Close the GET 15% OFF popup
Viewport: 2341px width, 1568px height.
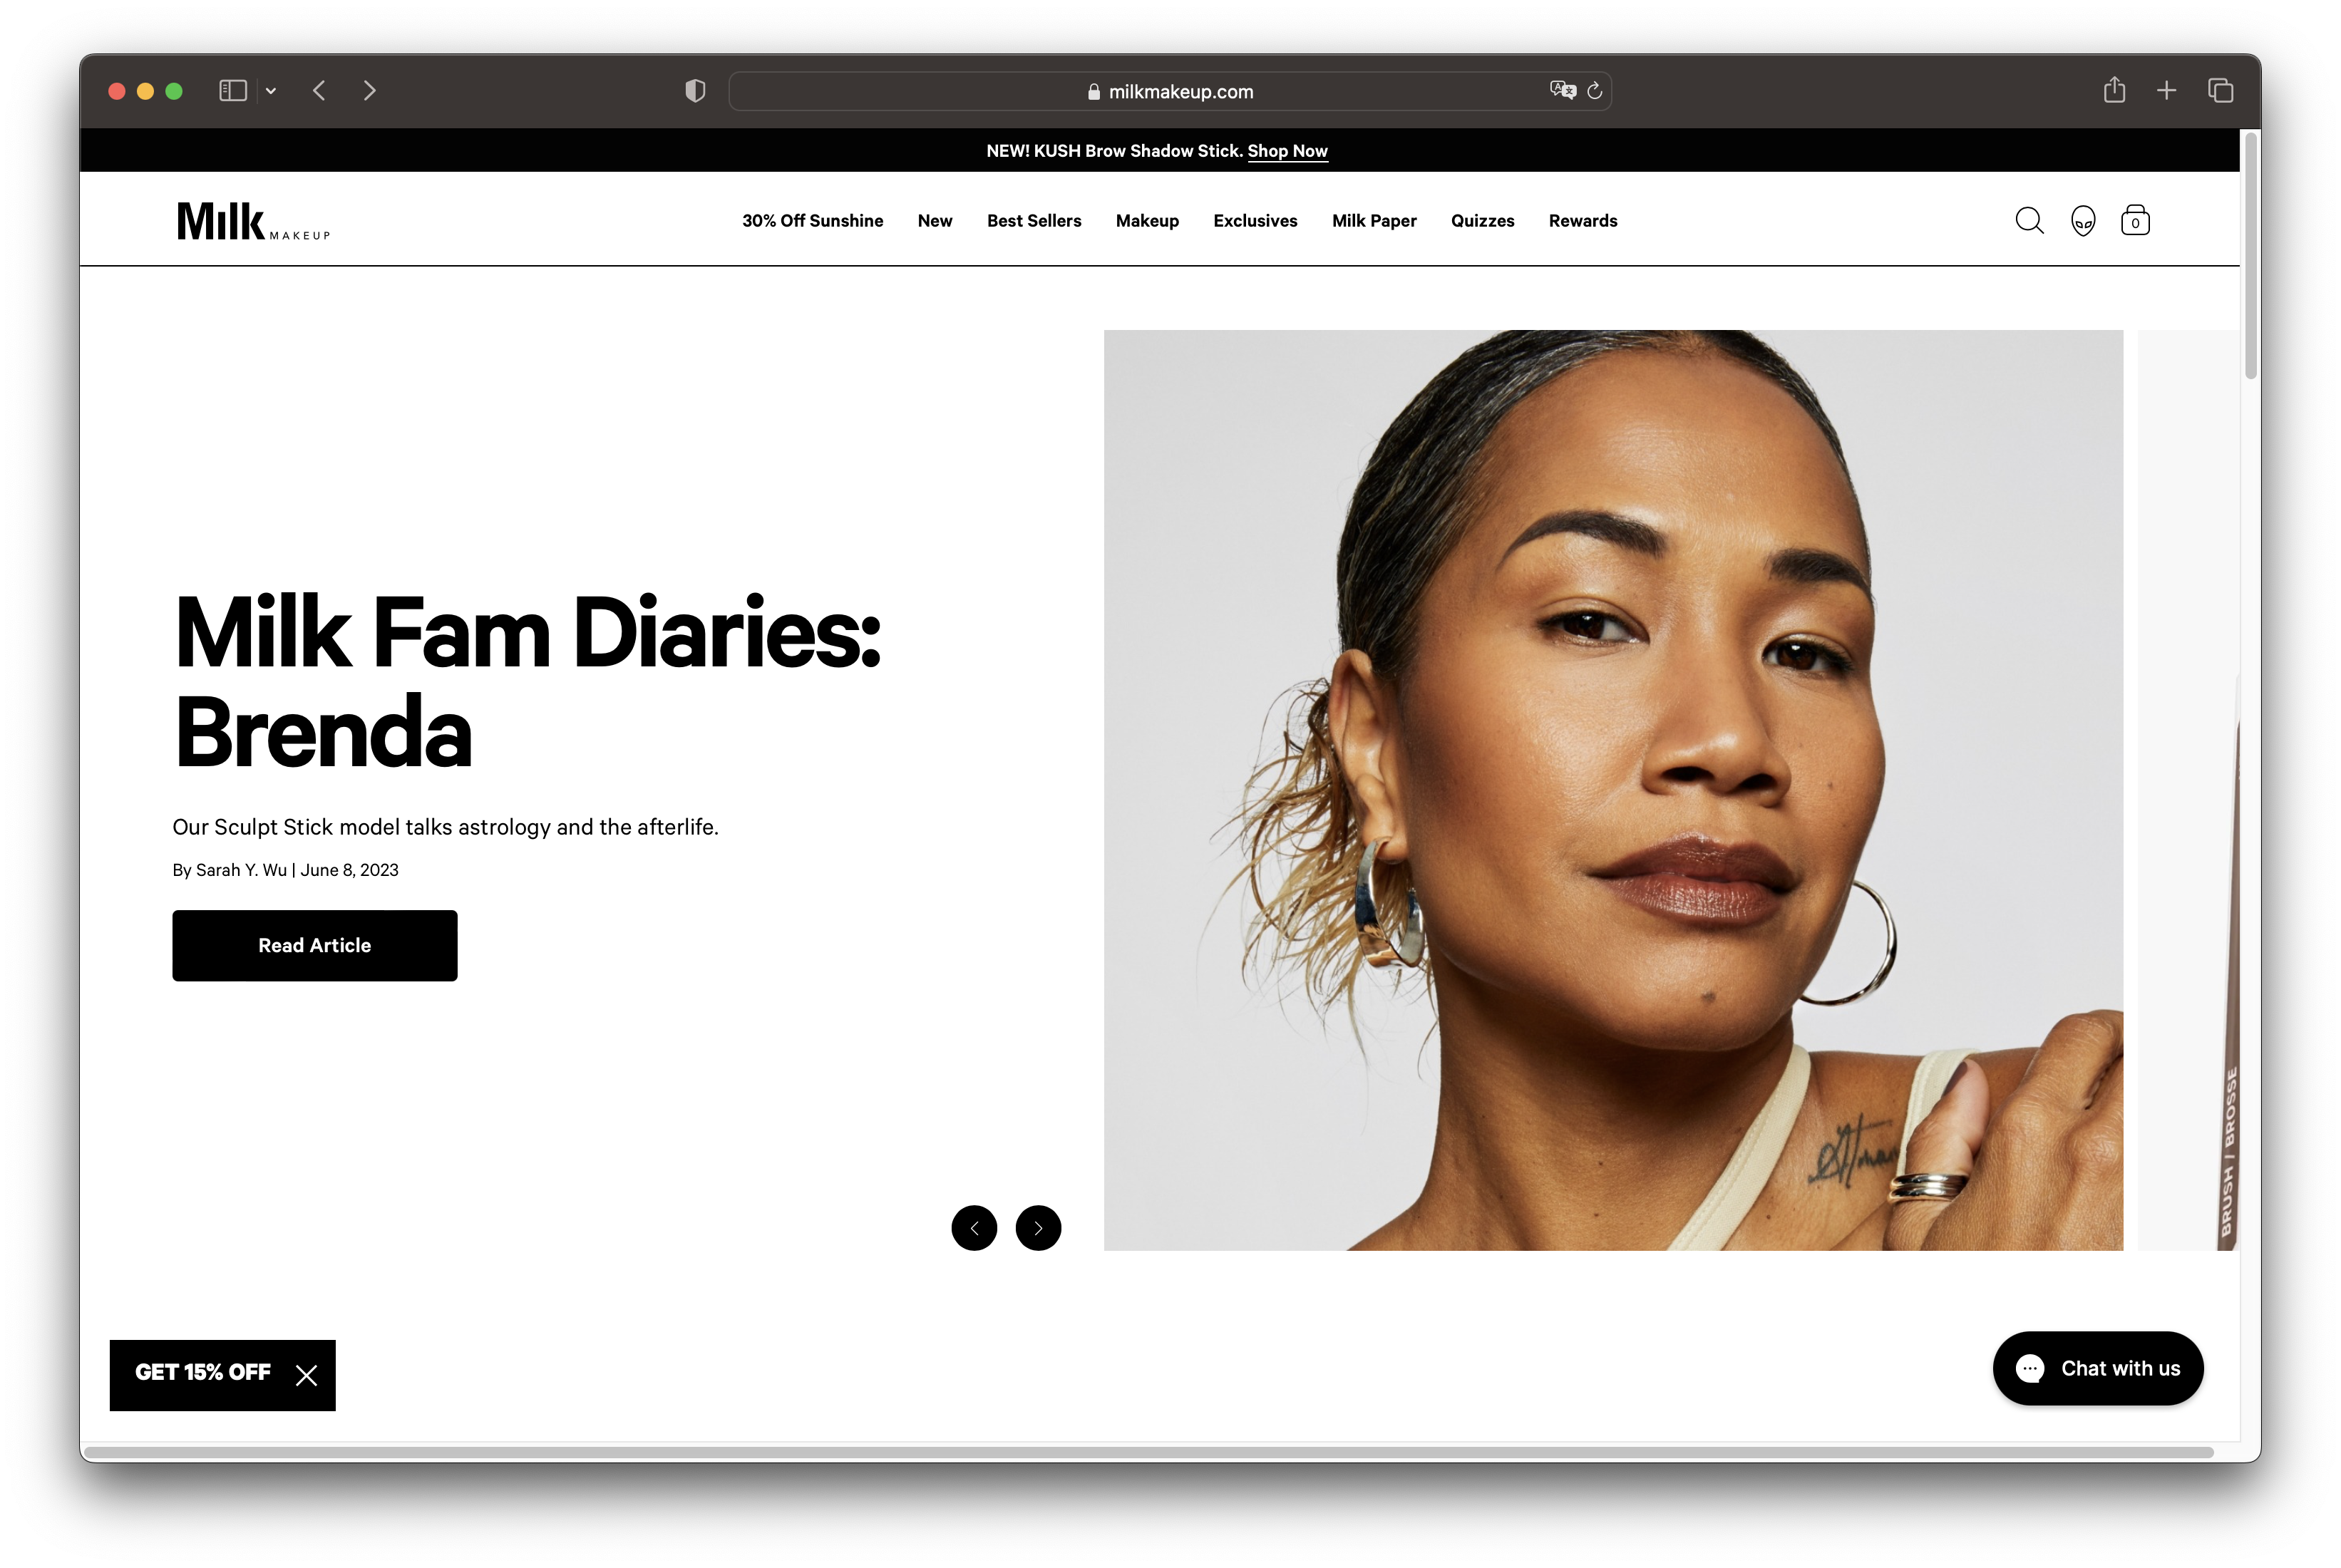point(306,1376)
